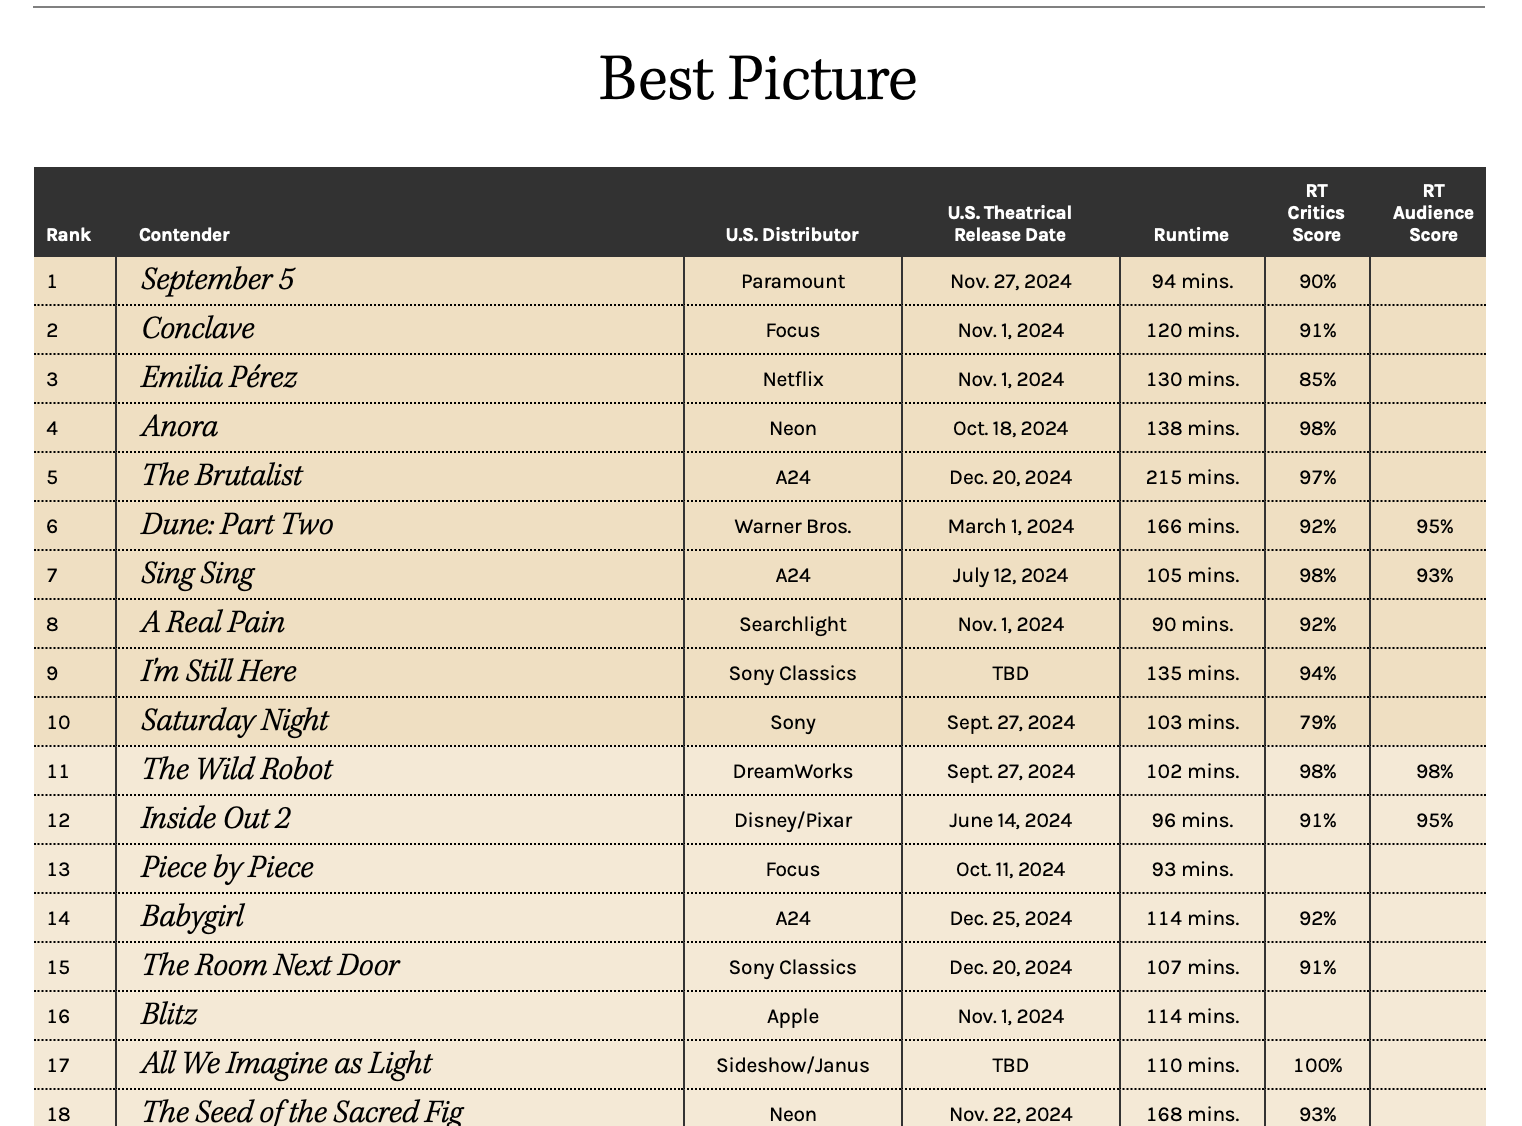Open the Sing Sing contender entry
1522x1126 pixels.
[198, 574]
